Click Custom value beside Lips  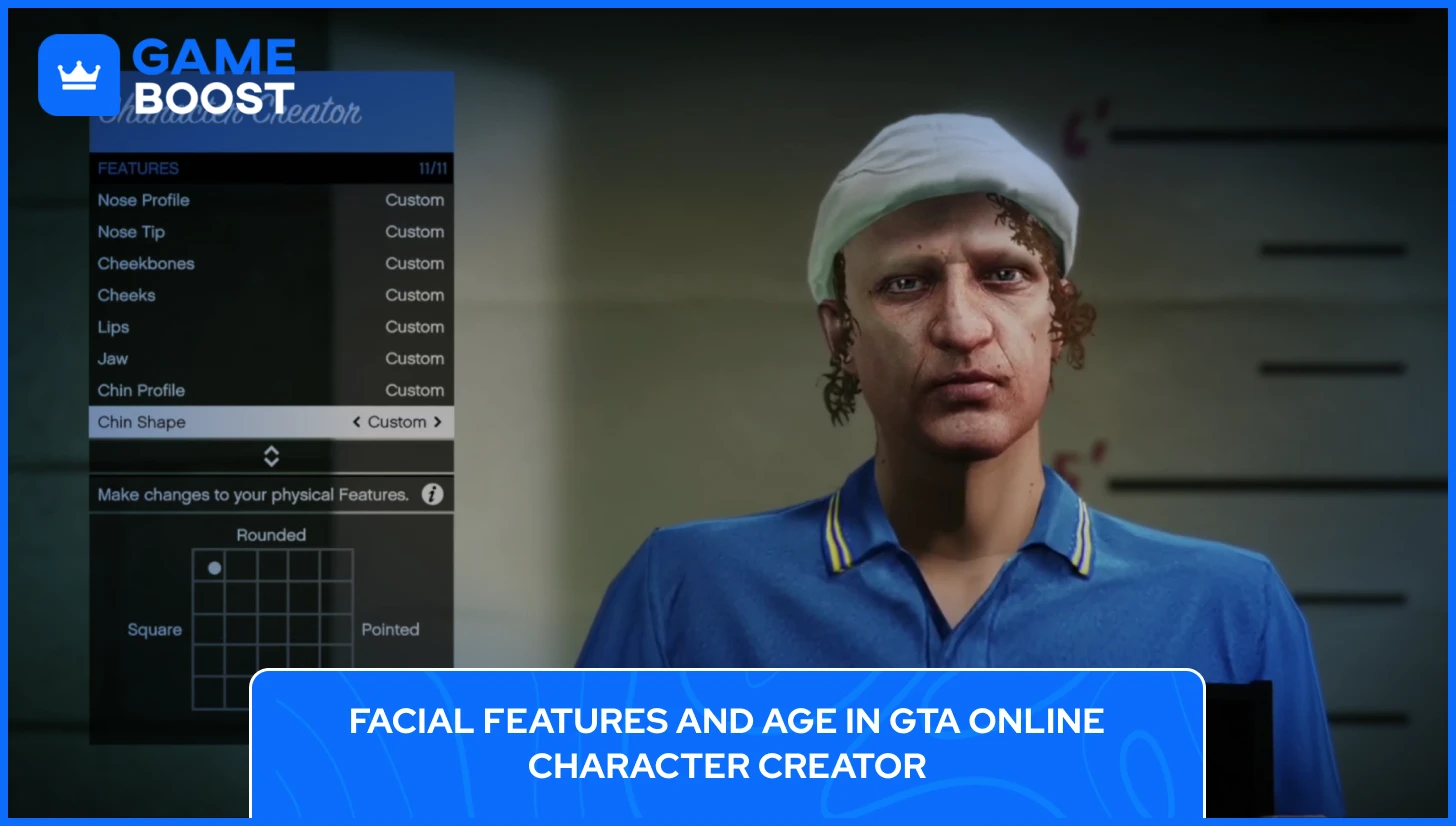click(415, 327)
